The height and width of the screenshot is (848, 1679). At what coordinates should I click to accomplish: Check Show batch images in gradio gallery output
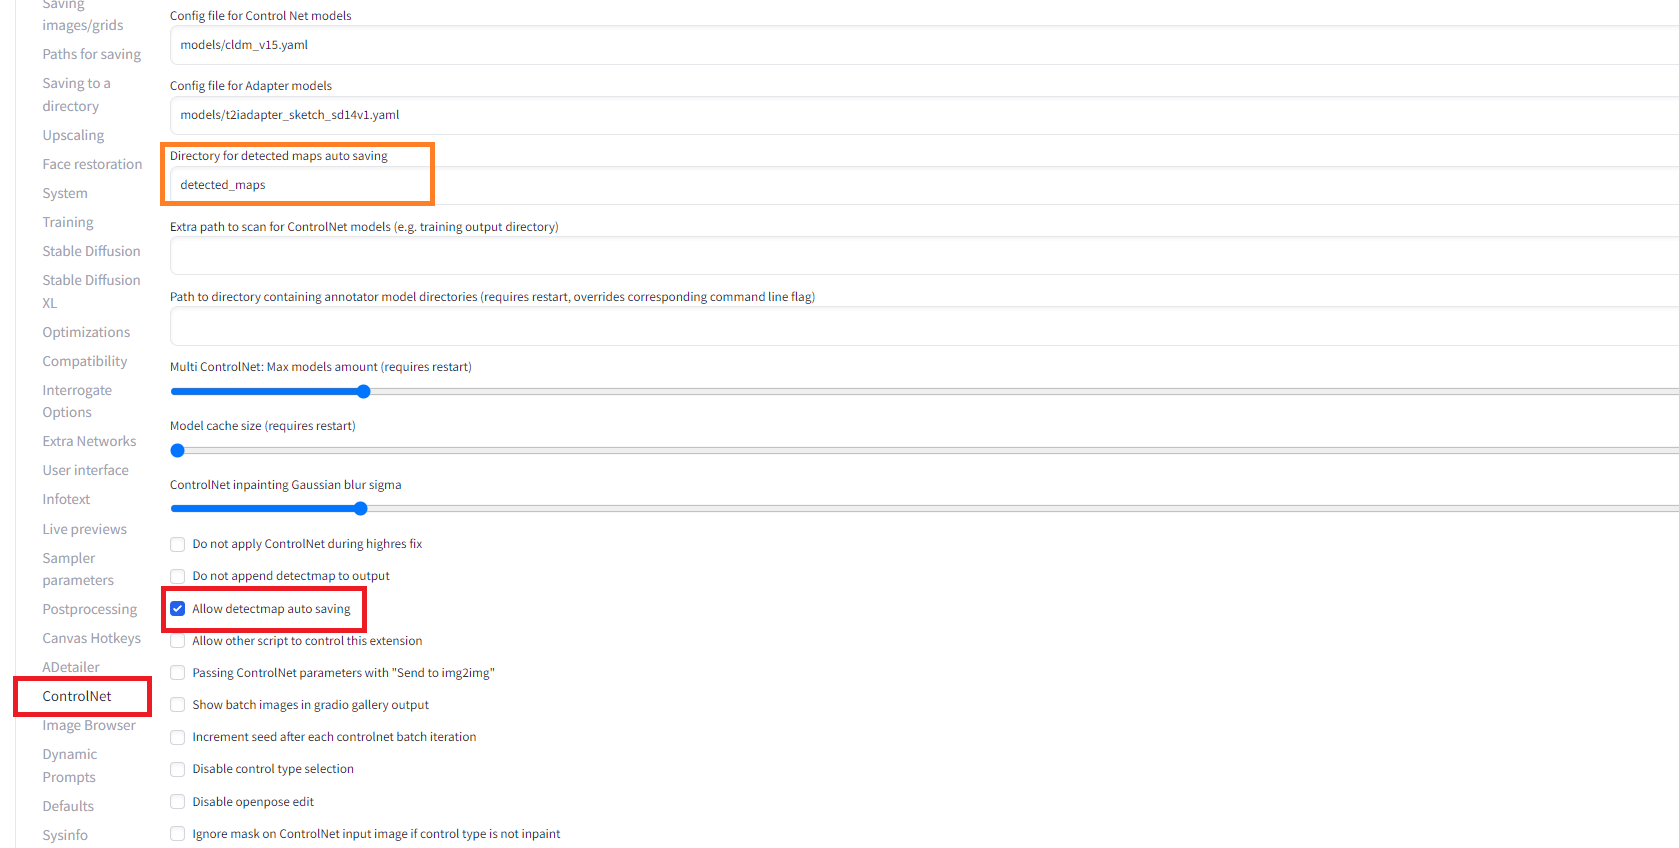(x=178, y=705)
